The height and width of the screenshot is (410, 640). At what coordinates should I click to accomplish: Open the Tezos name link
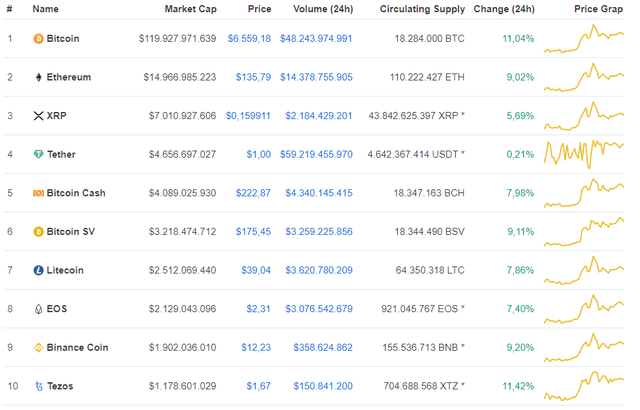60,386
